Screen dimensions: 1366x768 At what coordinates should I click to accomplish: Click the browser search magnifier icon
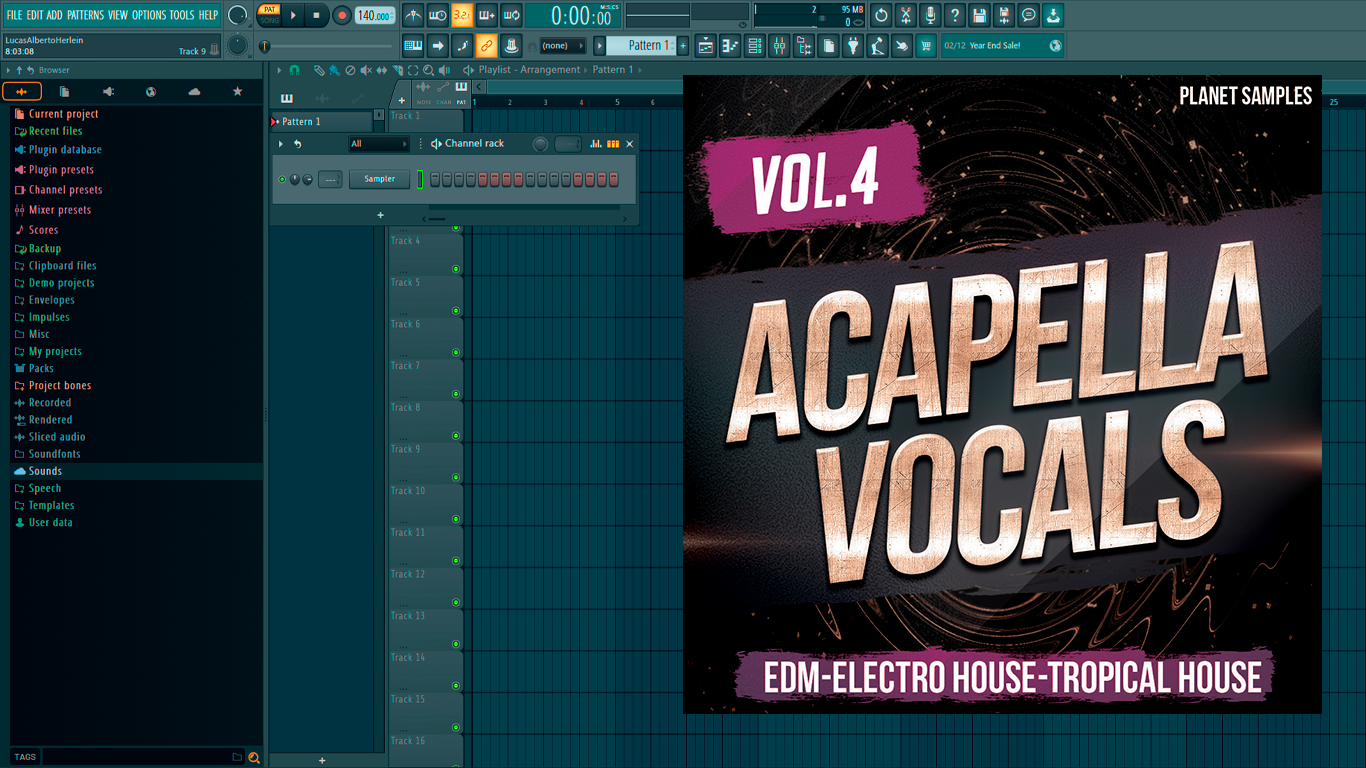[x=254, y=757]
